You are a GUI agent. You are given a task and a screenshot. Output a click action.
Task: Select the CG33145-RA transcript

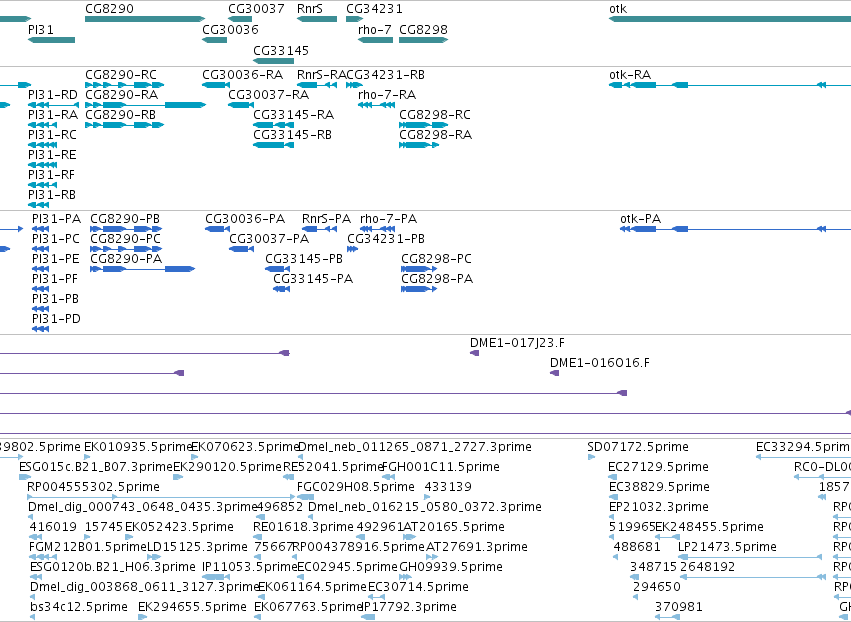(274, 125)
